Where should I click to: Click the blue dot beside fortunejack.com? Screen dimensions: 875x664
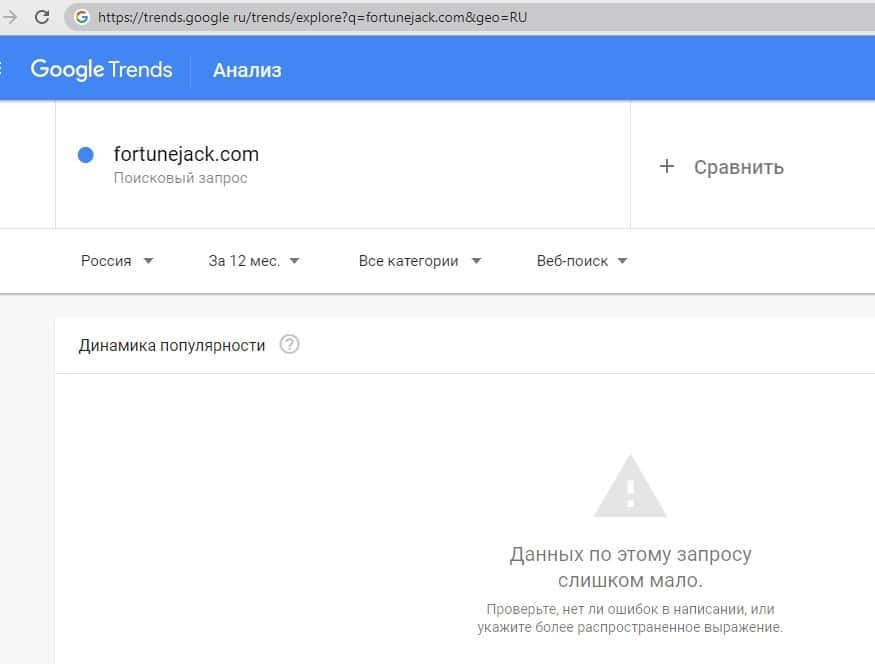(86, 155)
